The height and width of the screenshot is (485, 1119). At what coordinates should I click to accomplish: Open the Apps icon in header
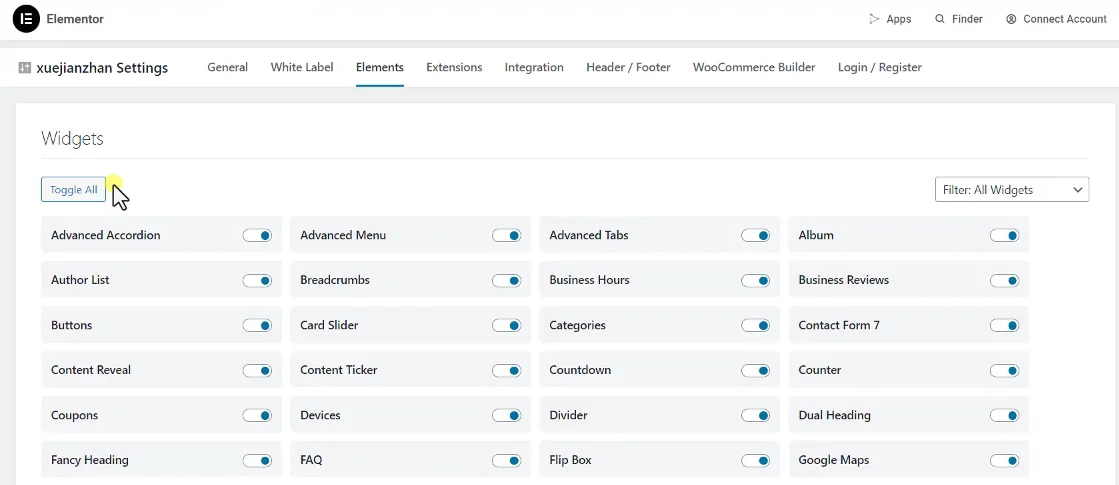click(874, 19)
